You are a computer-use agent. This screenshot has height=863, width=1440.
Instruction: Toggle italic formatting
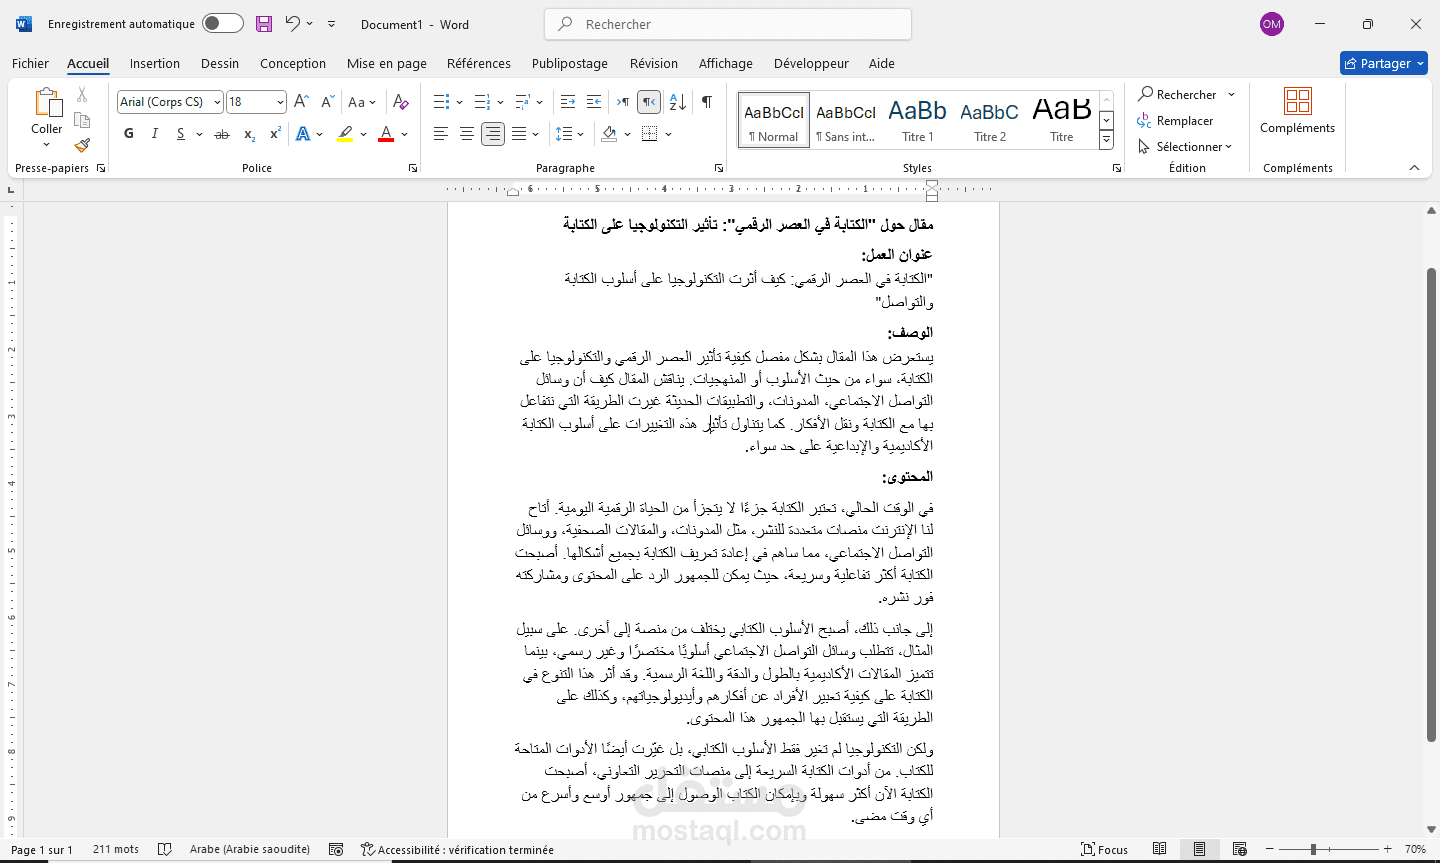[x=154, y=134]
